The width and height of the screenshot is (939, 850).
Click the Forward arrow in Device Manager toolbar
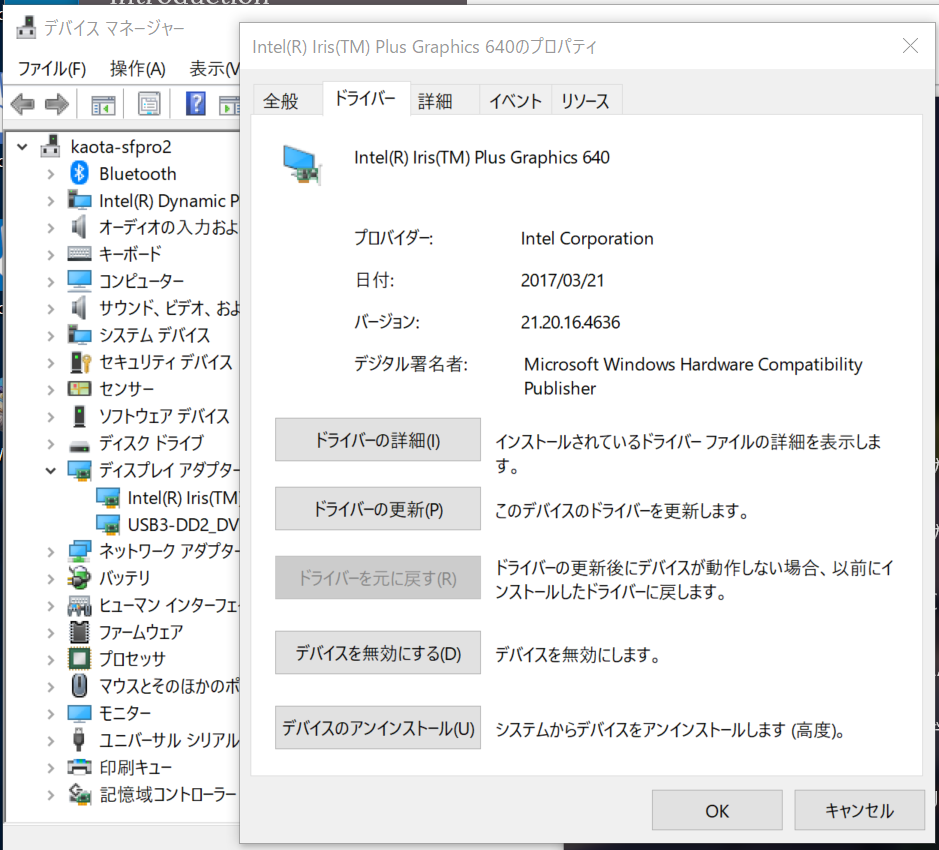click(57, 104)
